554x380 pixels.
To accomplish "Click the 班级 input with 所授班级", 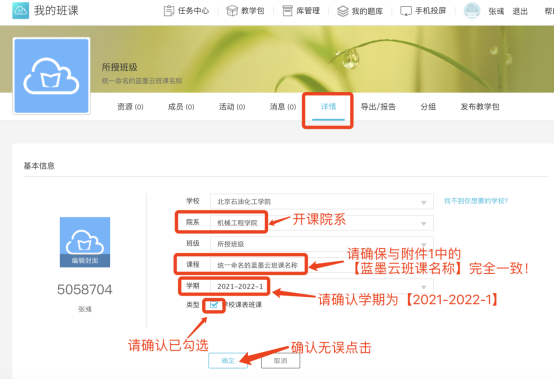I will pyautogui.click(x=322, y=244).
